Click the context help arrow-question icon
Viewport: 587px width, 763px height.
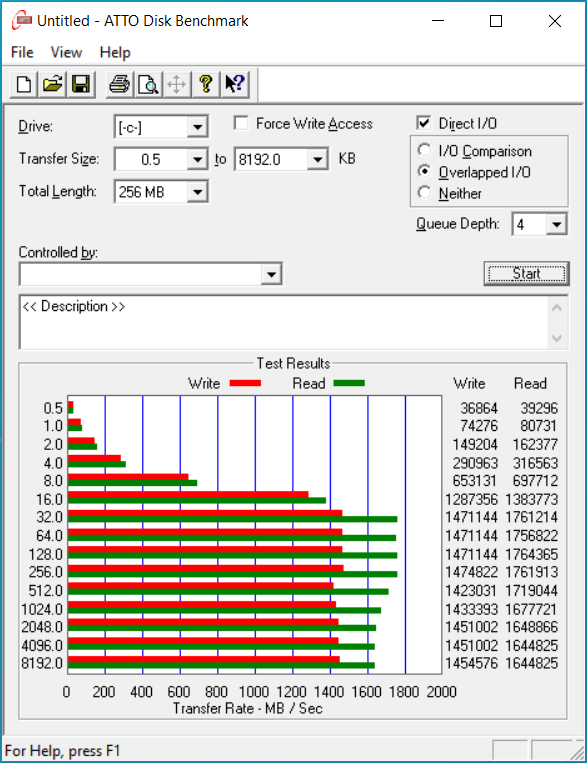tap(235, 85)
